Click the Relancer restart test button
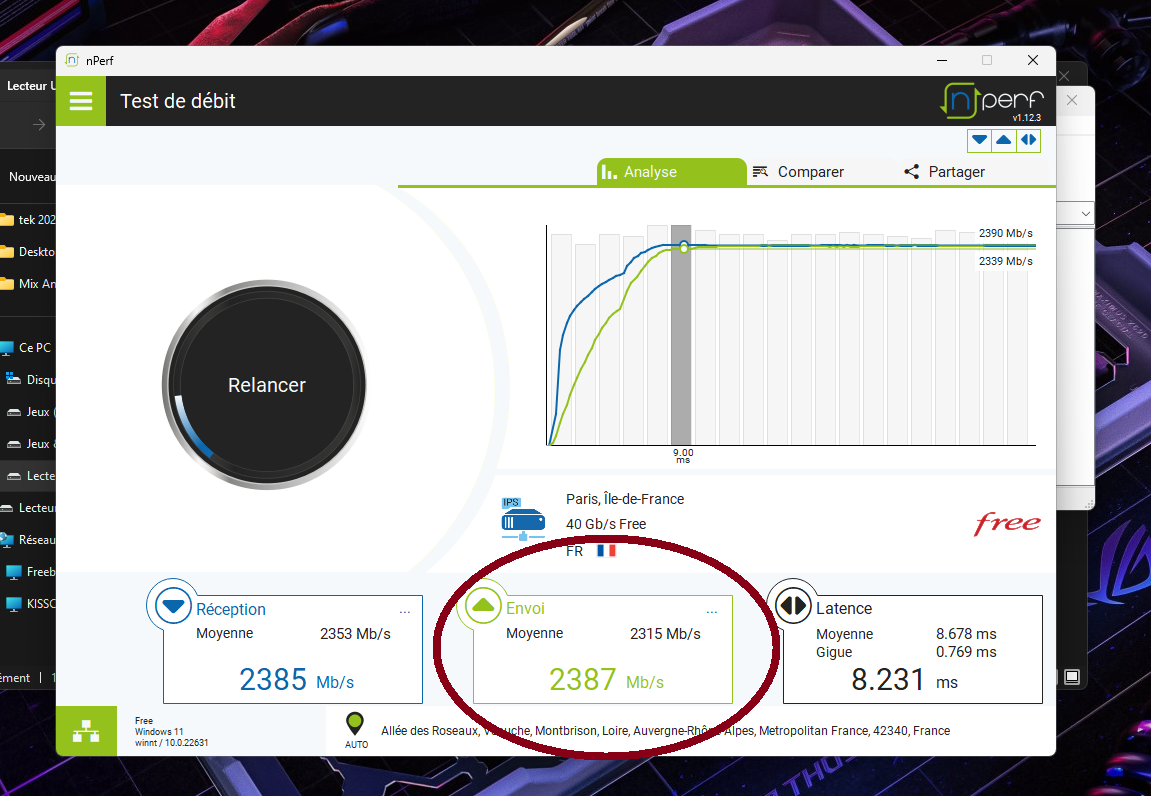 tap(265, 384)
